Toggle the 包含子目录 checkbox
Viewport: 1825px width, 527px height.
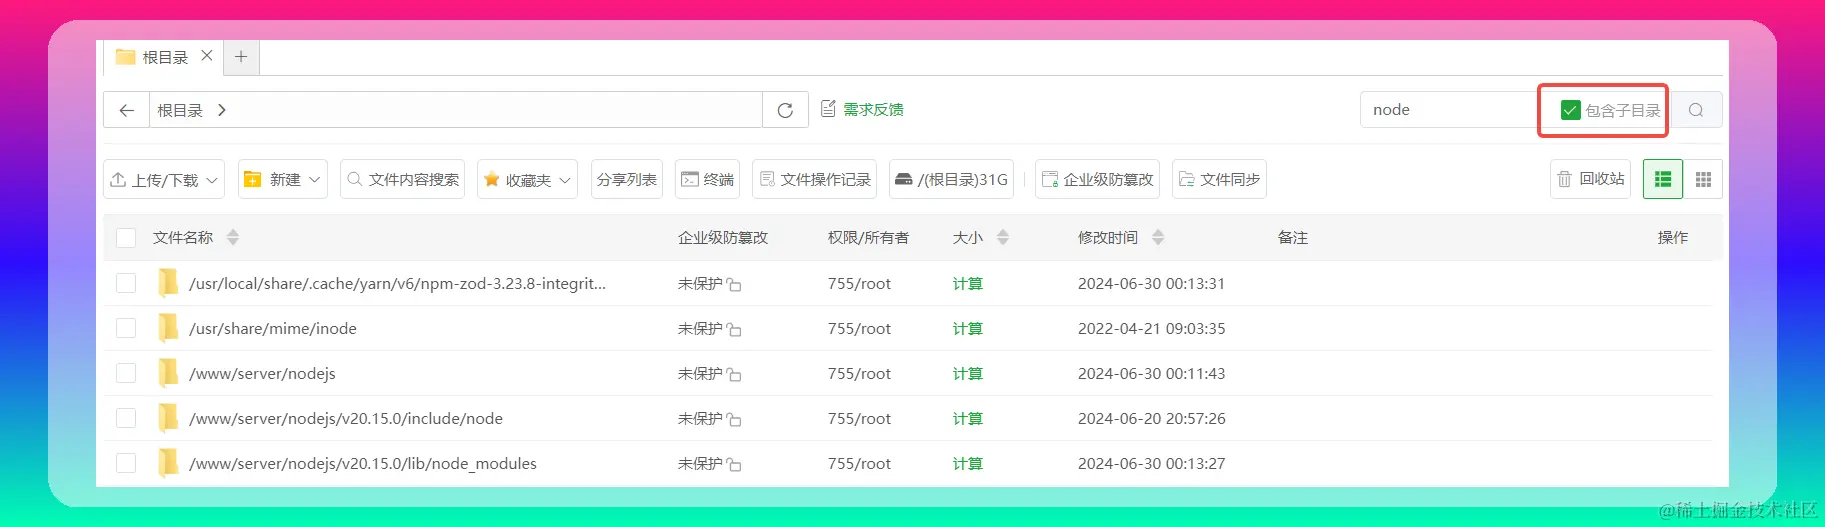[1570, 110]
